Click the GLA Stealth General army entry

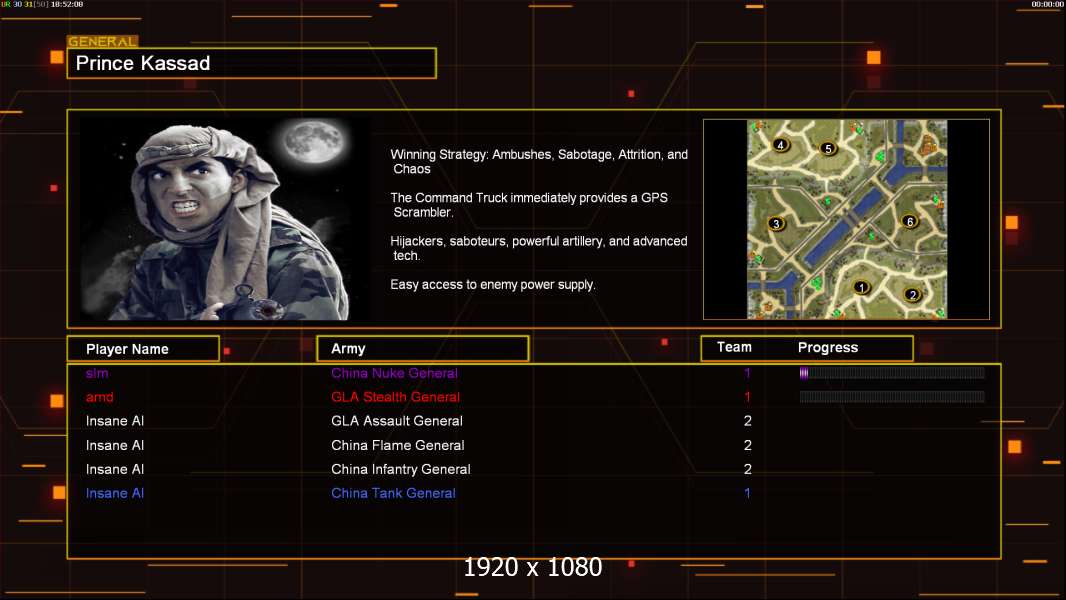click(396, 397)
